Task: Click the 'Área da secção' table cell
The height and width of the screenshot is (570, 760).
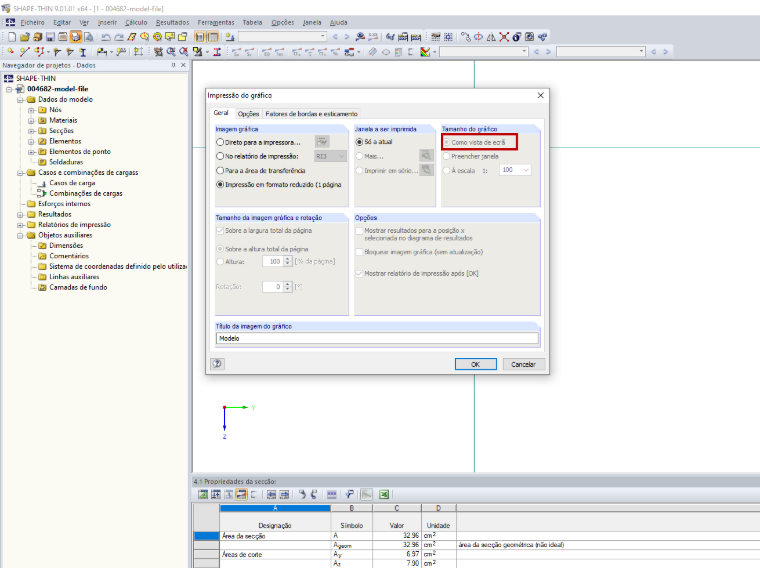Action: [x=275, y=536]
